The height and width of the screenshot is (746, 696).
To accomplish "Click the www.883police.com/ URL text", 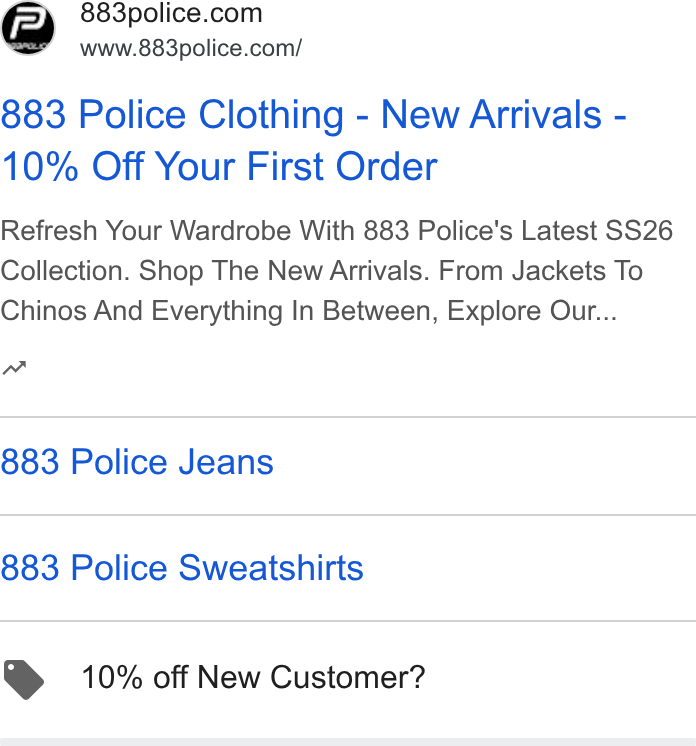I will coord(191,48).
